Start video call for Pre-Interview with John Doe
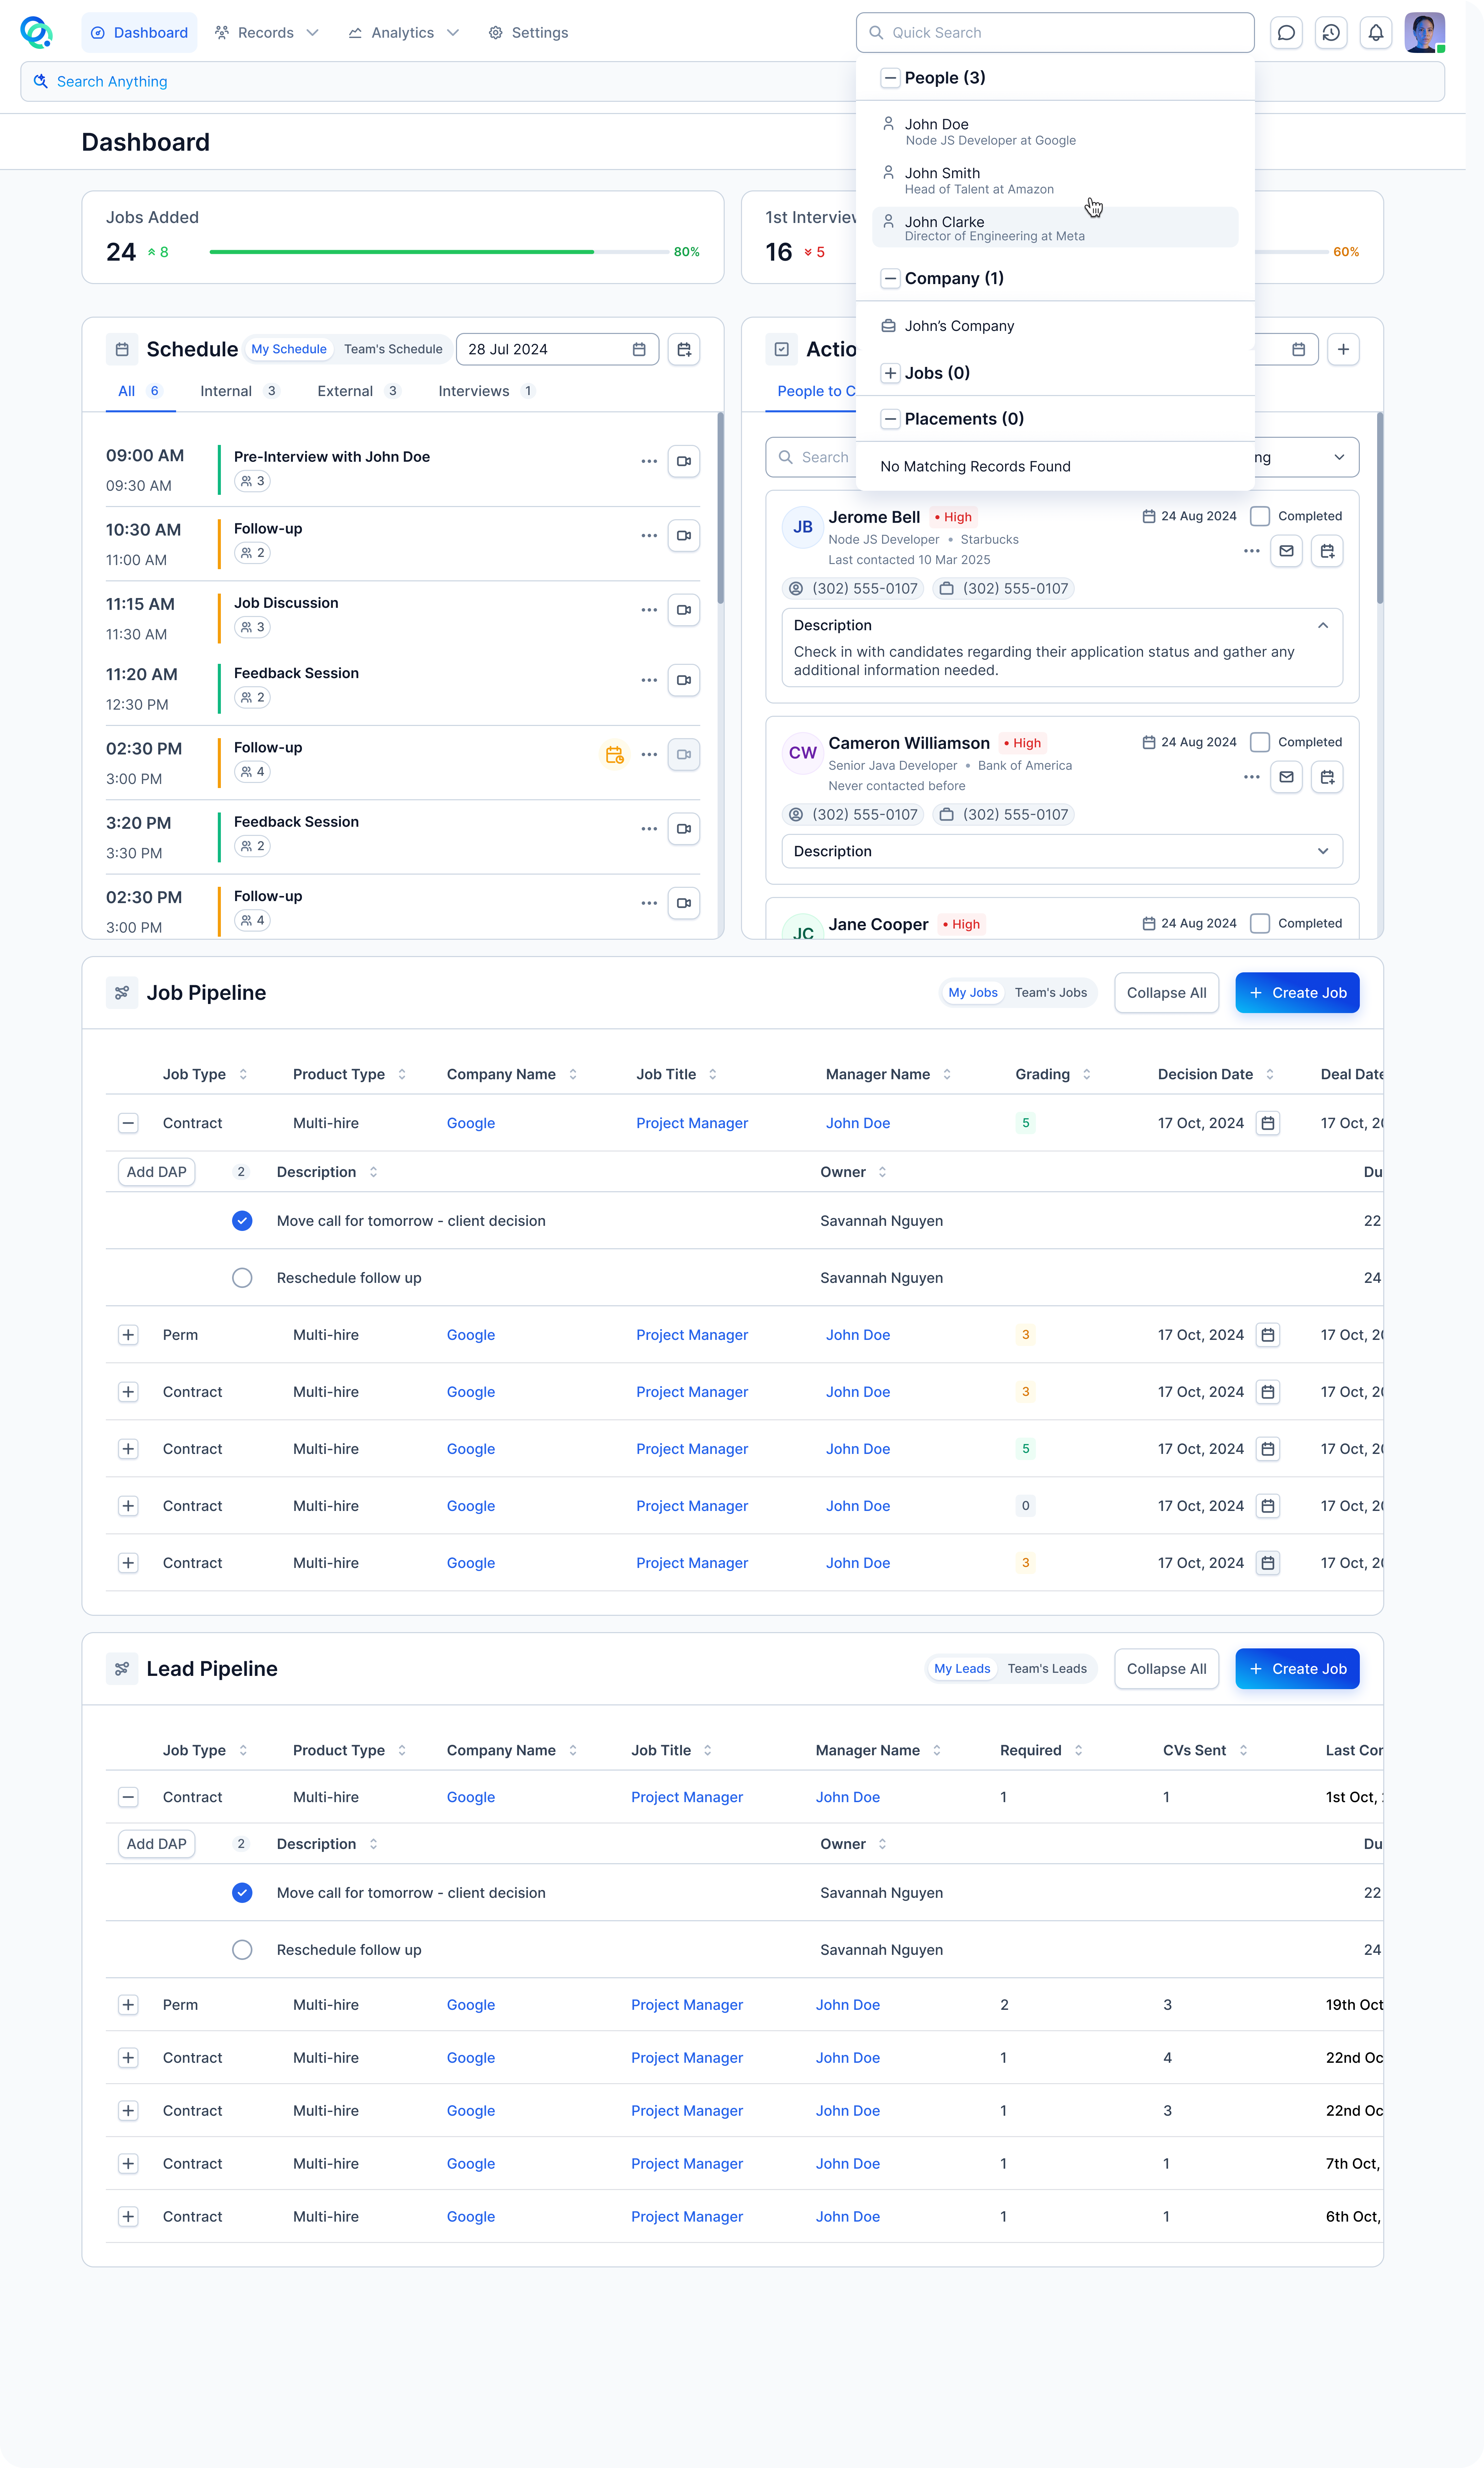The height and width of the screenshot is (2468, 1484). [x=684, y=461]
